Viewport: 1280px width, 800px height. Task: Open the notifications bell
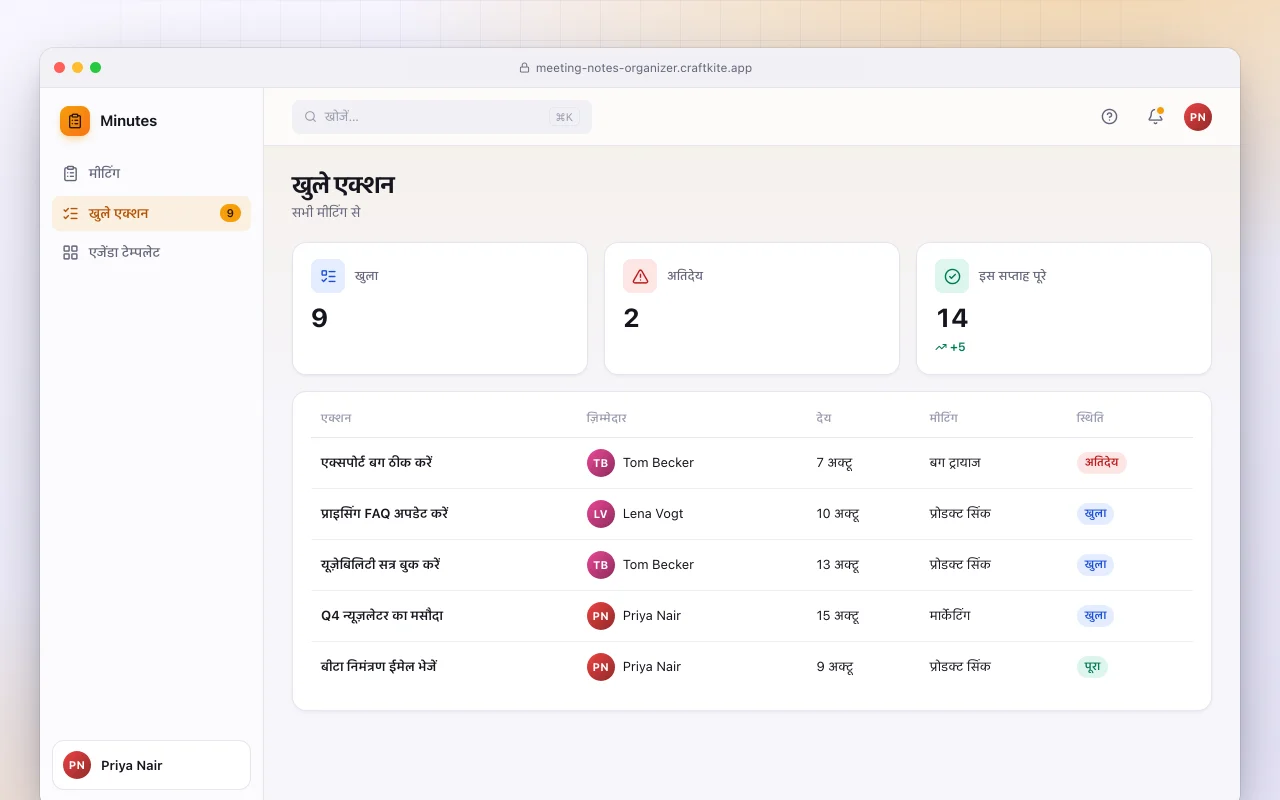[1155, 117]
